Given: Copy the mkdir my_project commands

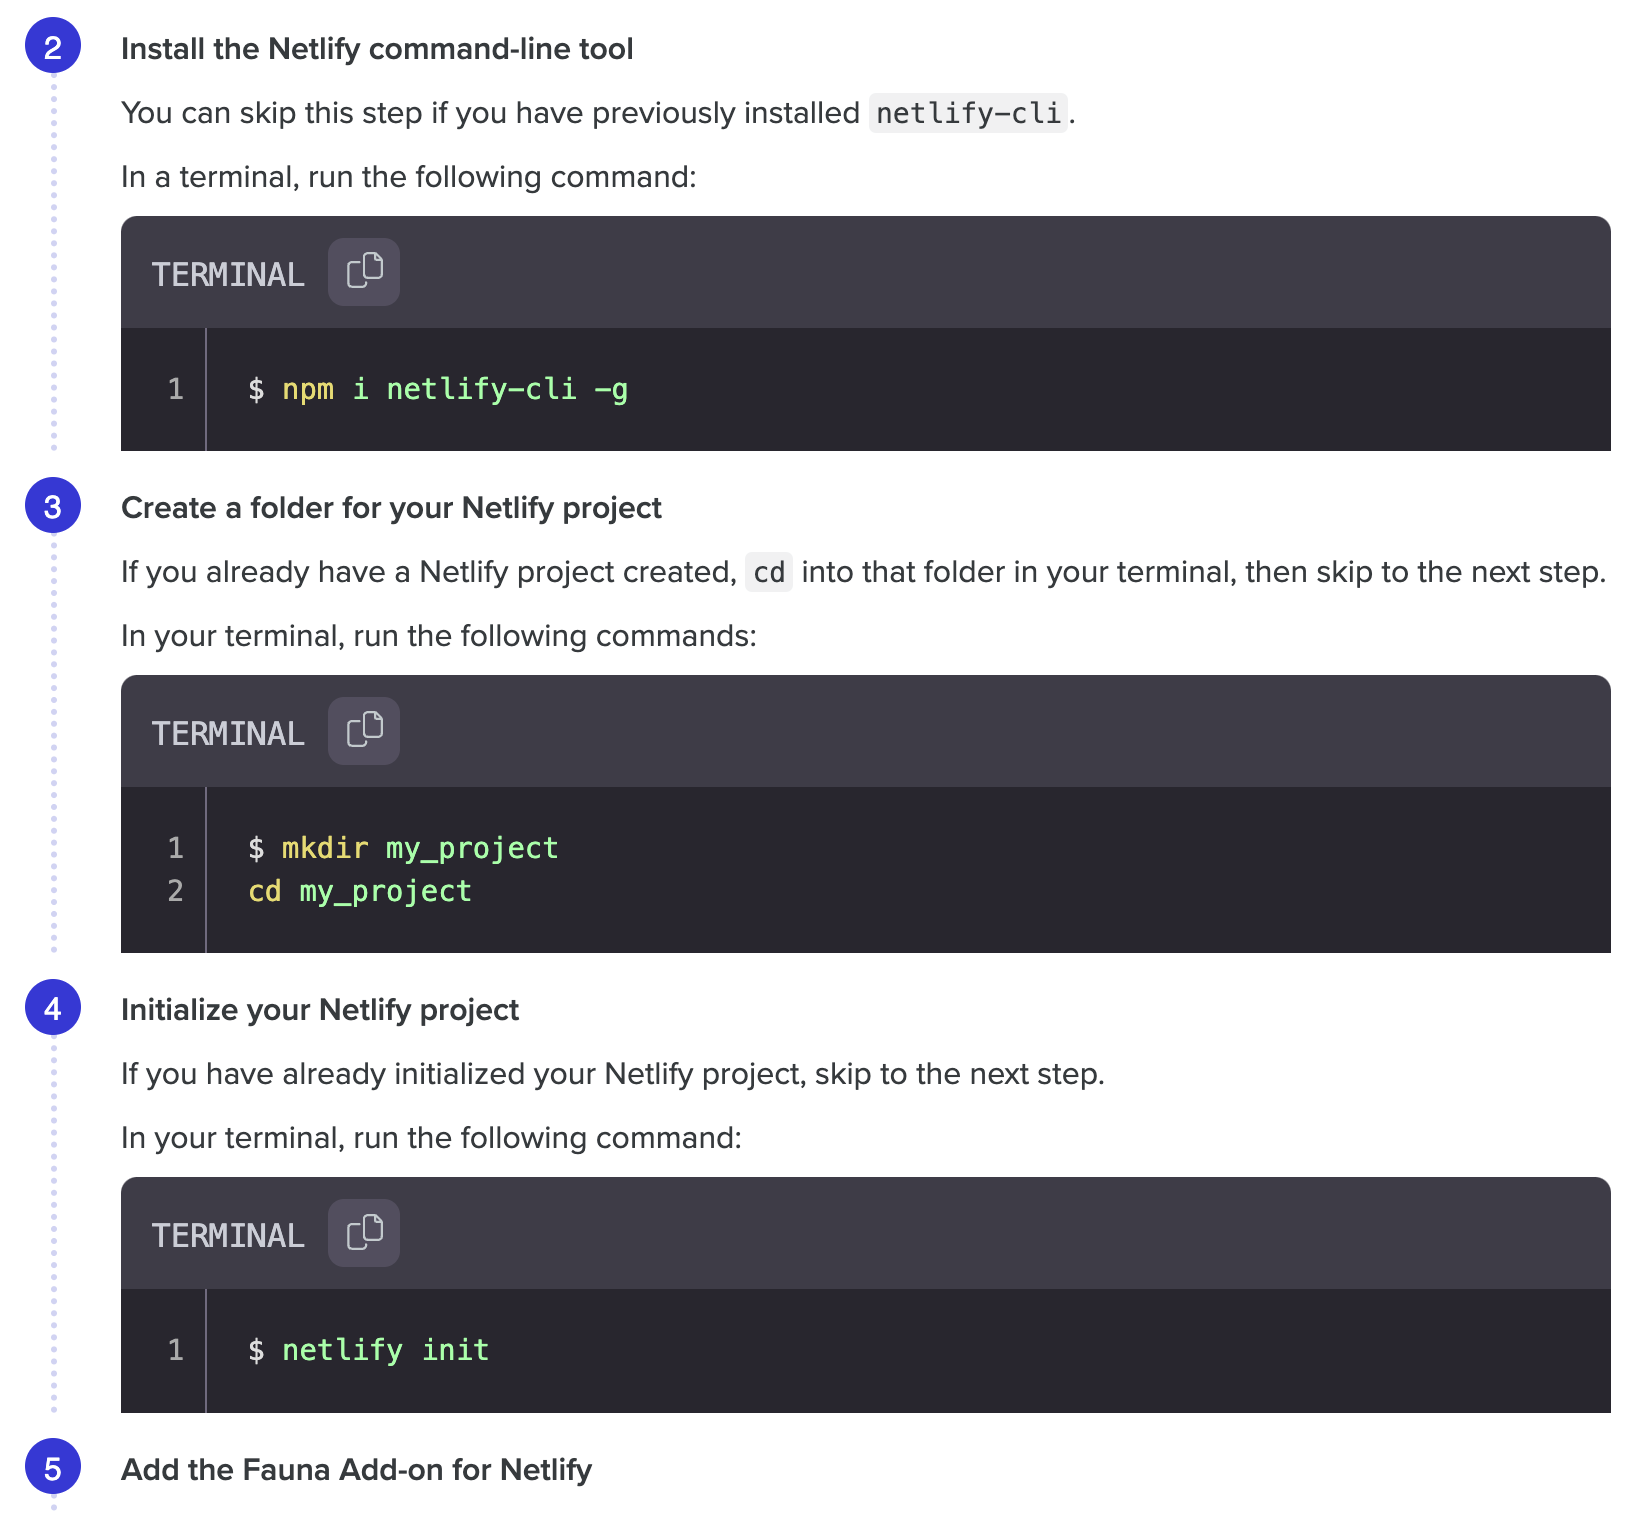Looking at the screenshot, I should point(364,731).
